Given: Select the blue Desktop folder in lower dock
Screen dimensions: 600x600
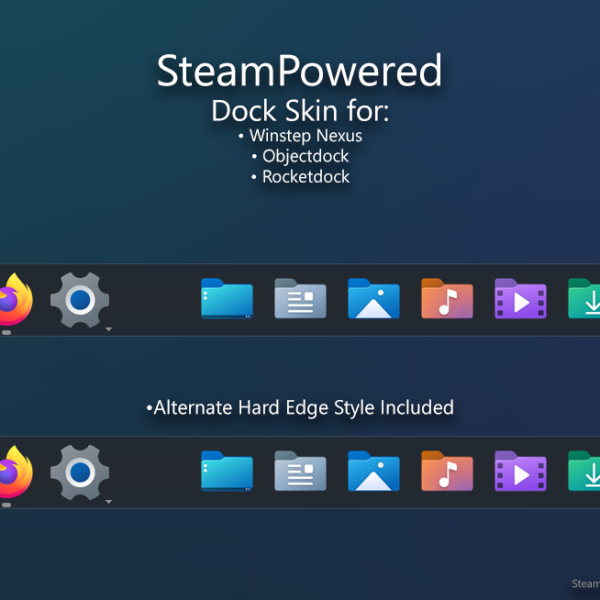Looking at the screenshot, I should [x=227, y=471].
